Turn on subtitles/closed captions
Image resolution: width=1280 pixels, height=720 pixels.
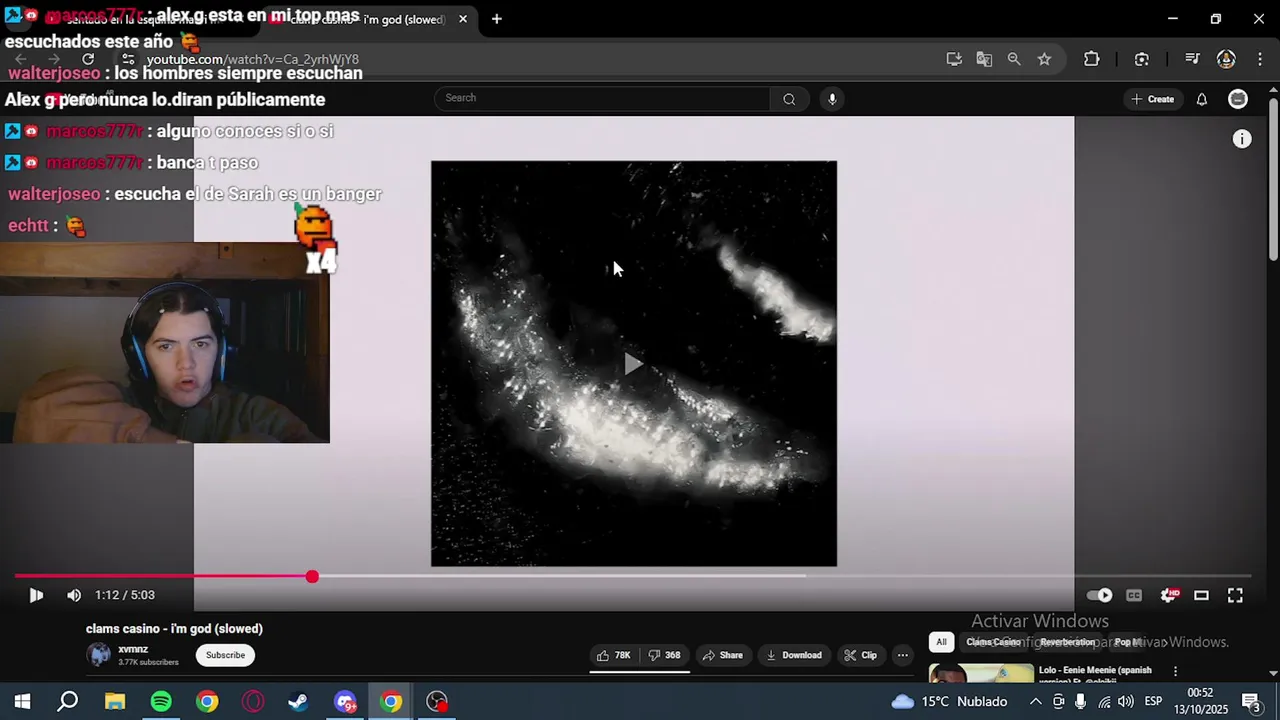(x=1134, y=595)
